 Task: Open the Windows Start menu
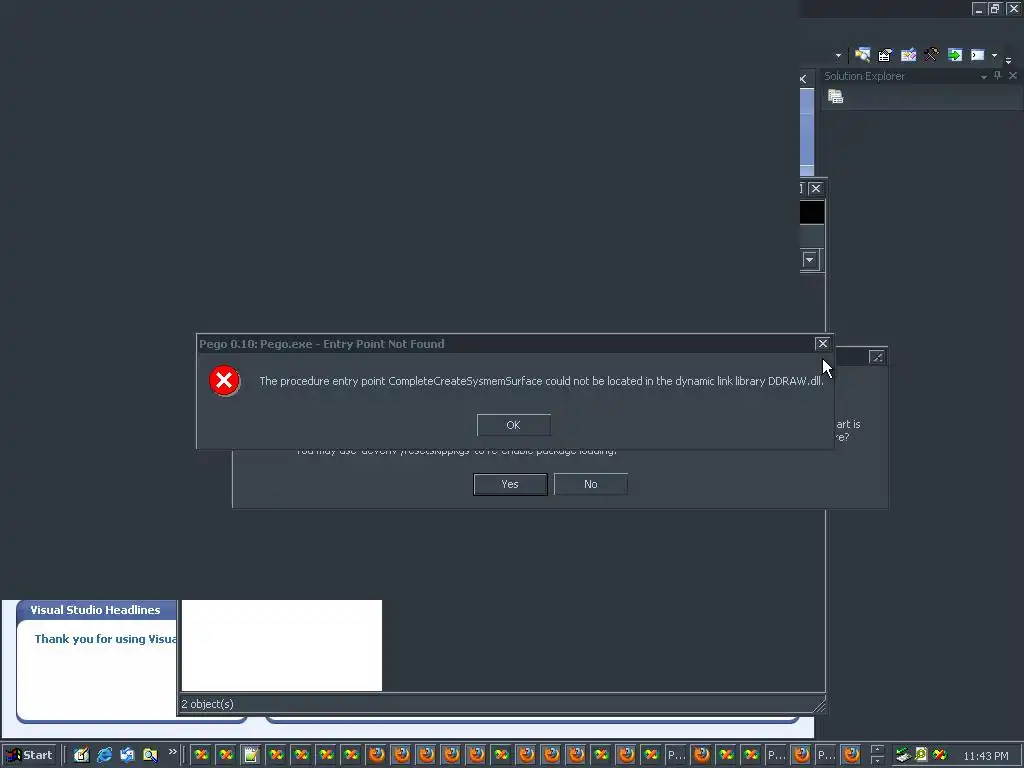coord(29,755)
